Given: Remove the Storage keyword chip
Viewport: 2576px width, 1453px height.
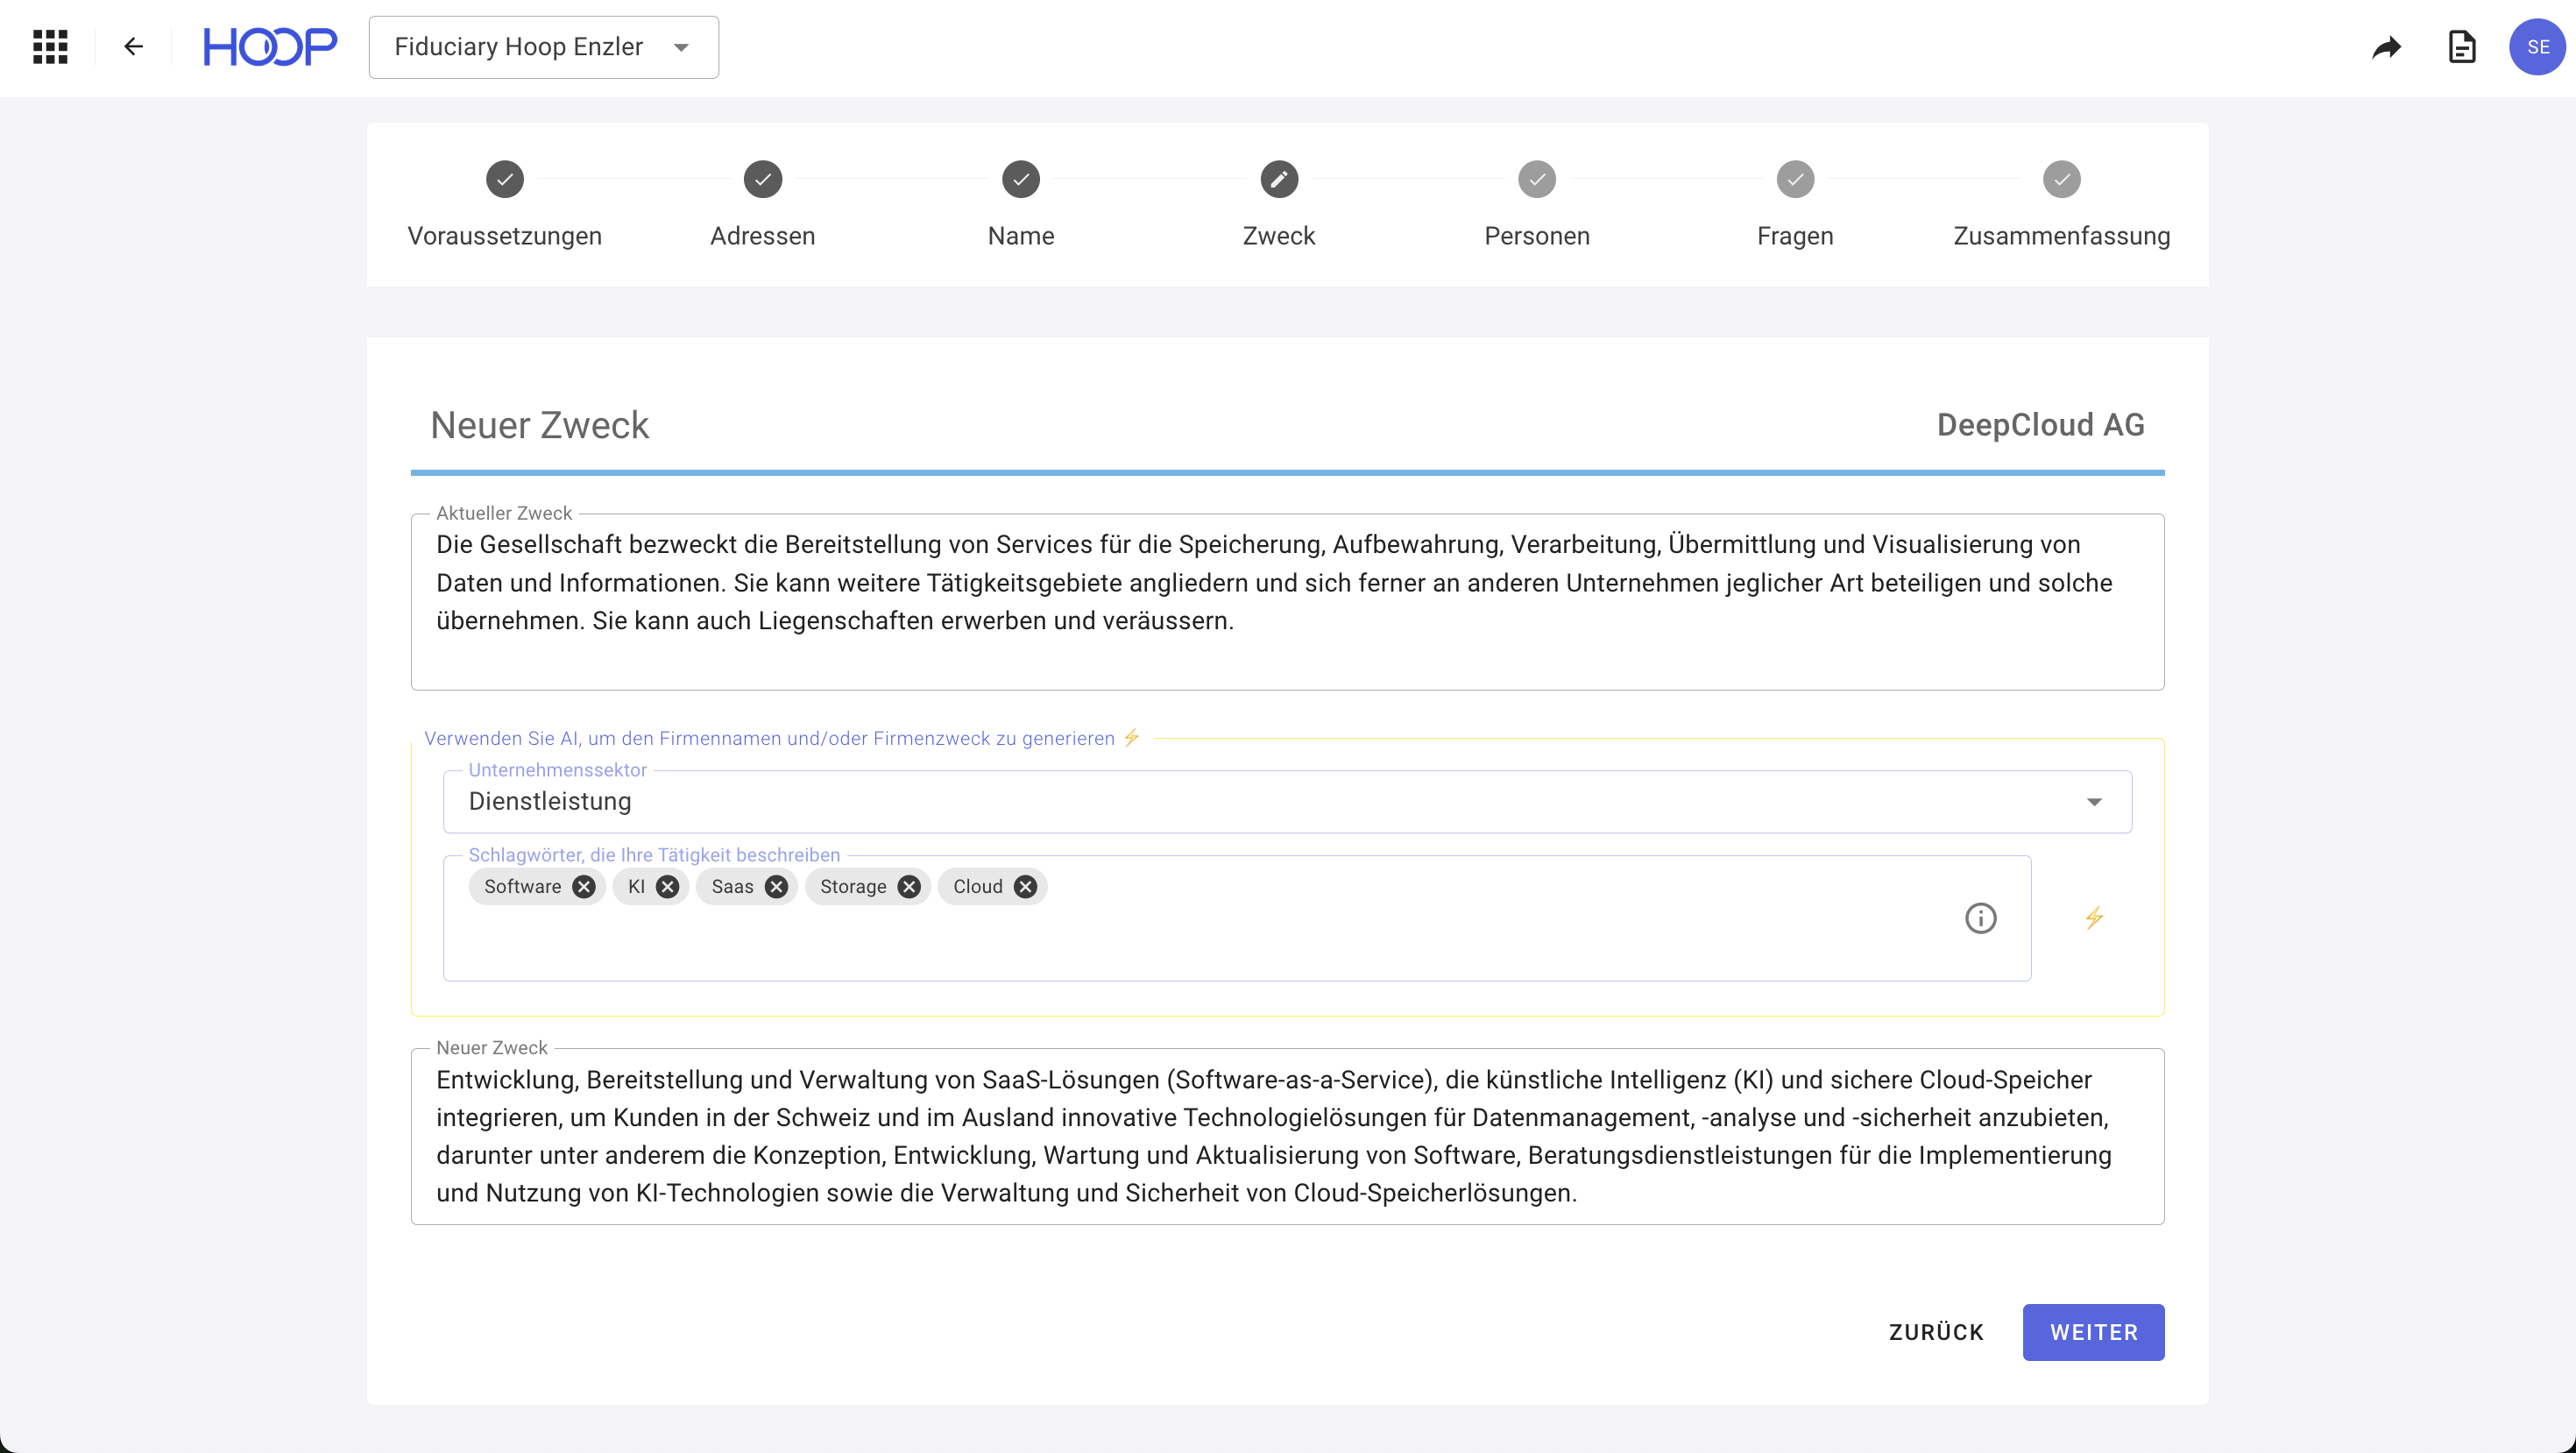Looking at the screenshot, I should tap(909, 887).
